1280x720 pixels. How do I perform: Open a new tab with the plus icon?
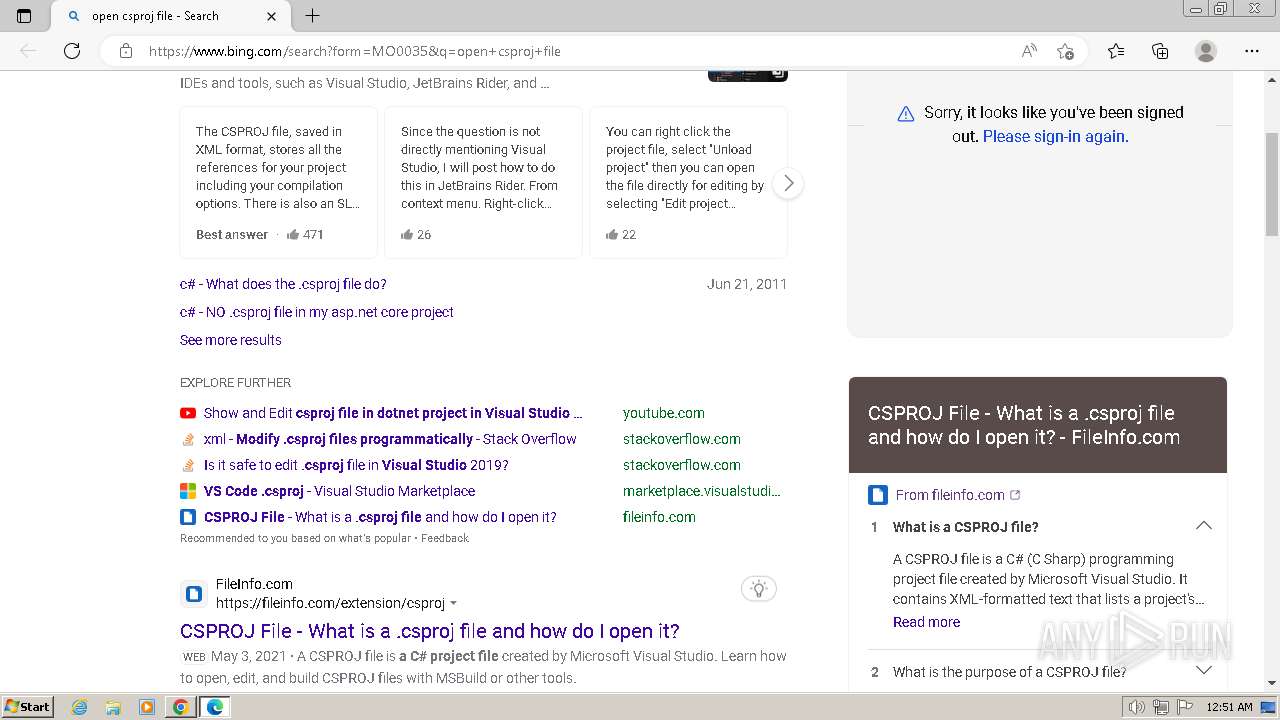click(312, 16)
